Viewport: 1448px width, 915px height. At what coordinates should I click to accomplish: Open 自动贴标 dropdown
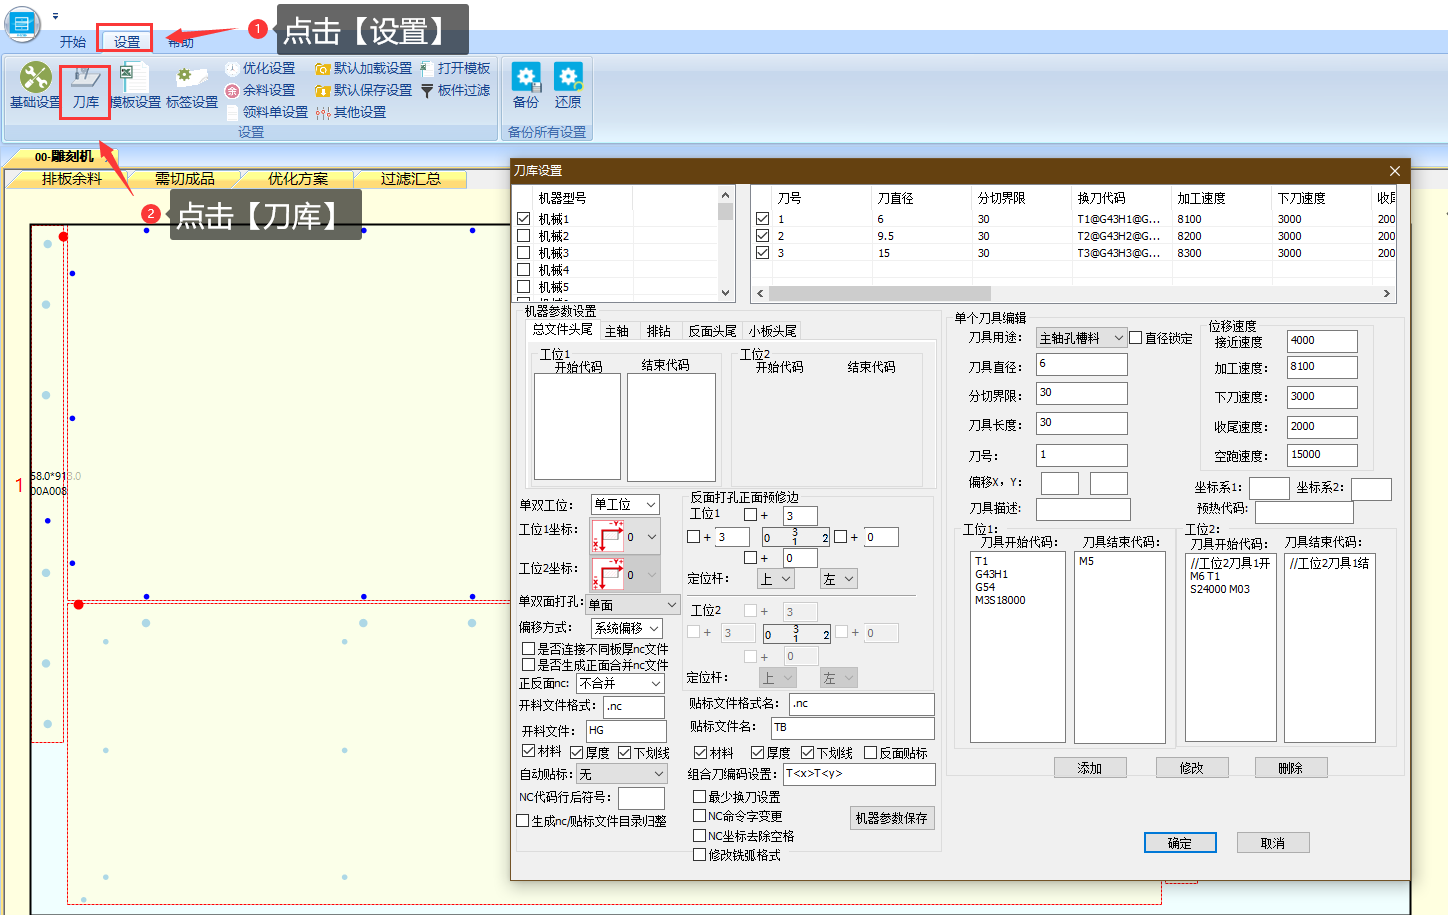click(x=622, y=774)
